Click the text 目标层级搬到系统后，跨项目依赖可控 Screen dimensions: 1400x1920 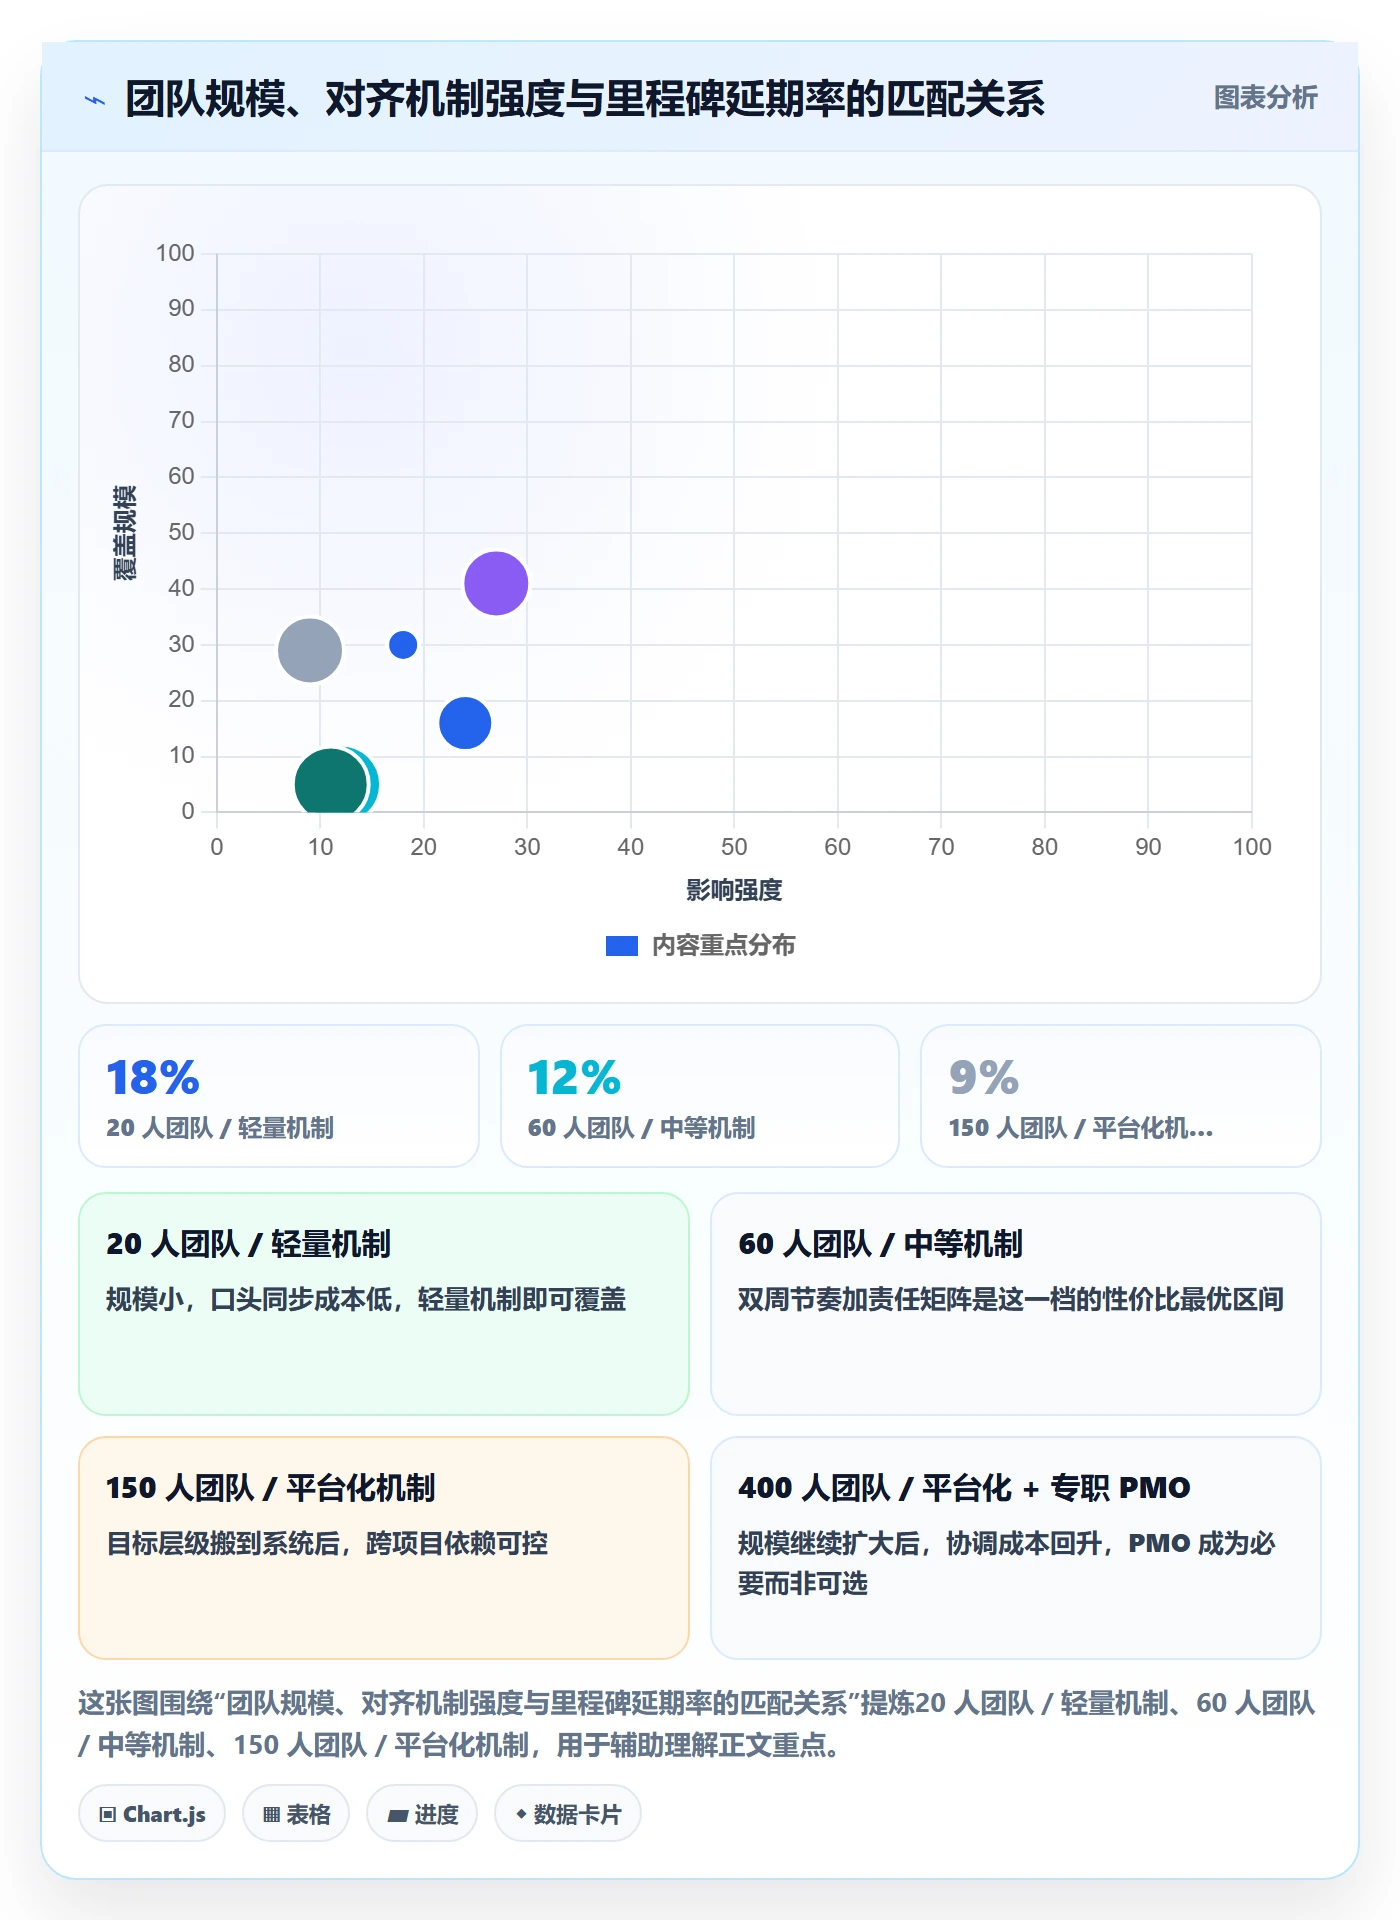[327, 1544]
